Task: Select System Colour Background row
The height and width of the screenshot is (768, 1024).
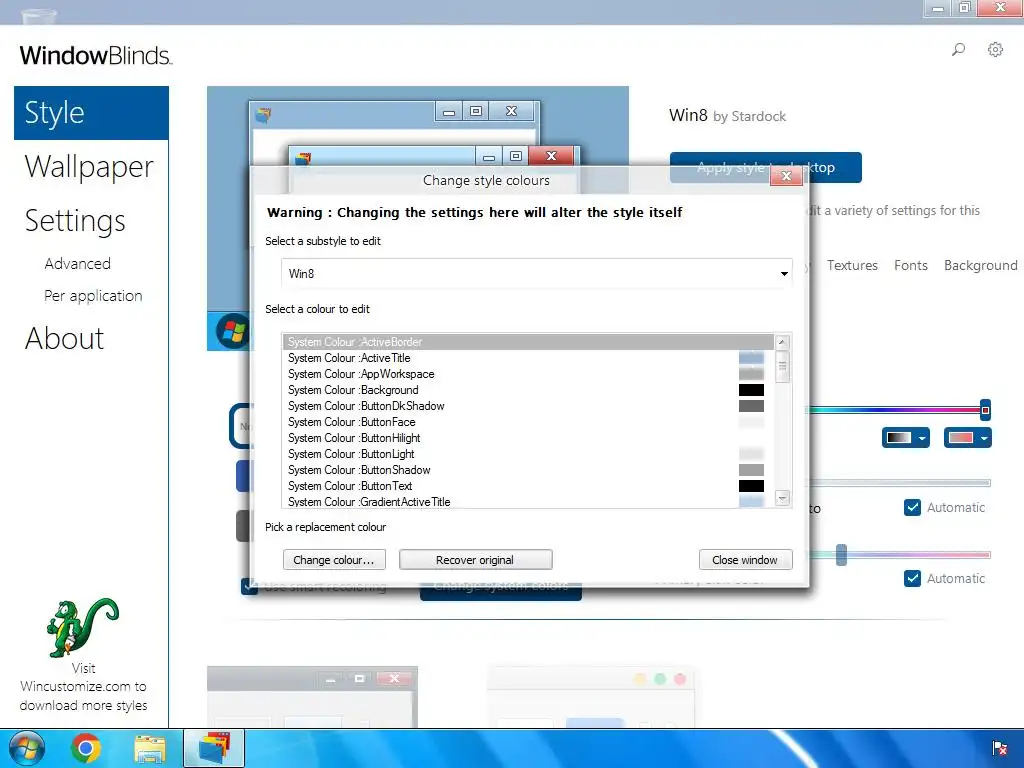Action: pyautogui.click(x=528, y=390)
